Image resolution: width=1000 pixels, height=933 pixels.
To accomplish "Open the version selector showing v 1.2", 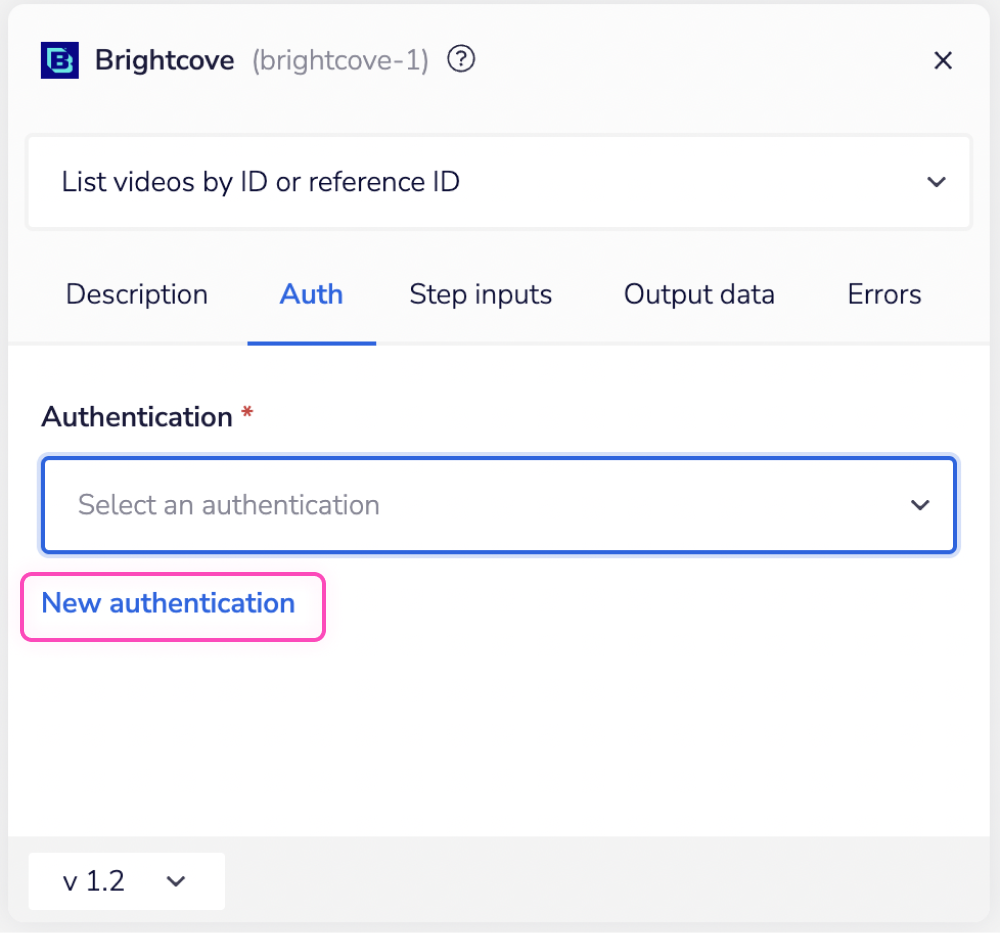I will tap(126, 881).
